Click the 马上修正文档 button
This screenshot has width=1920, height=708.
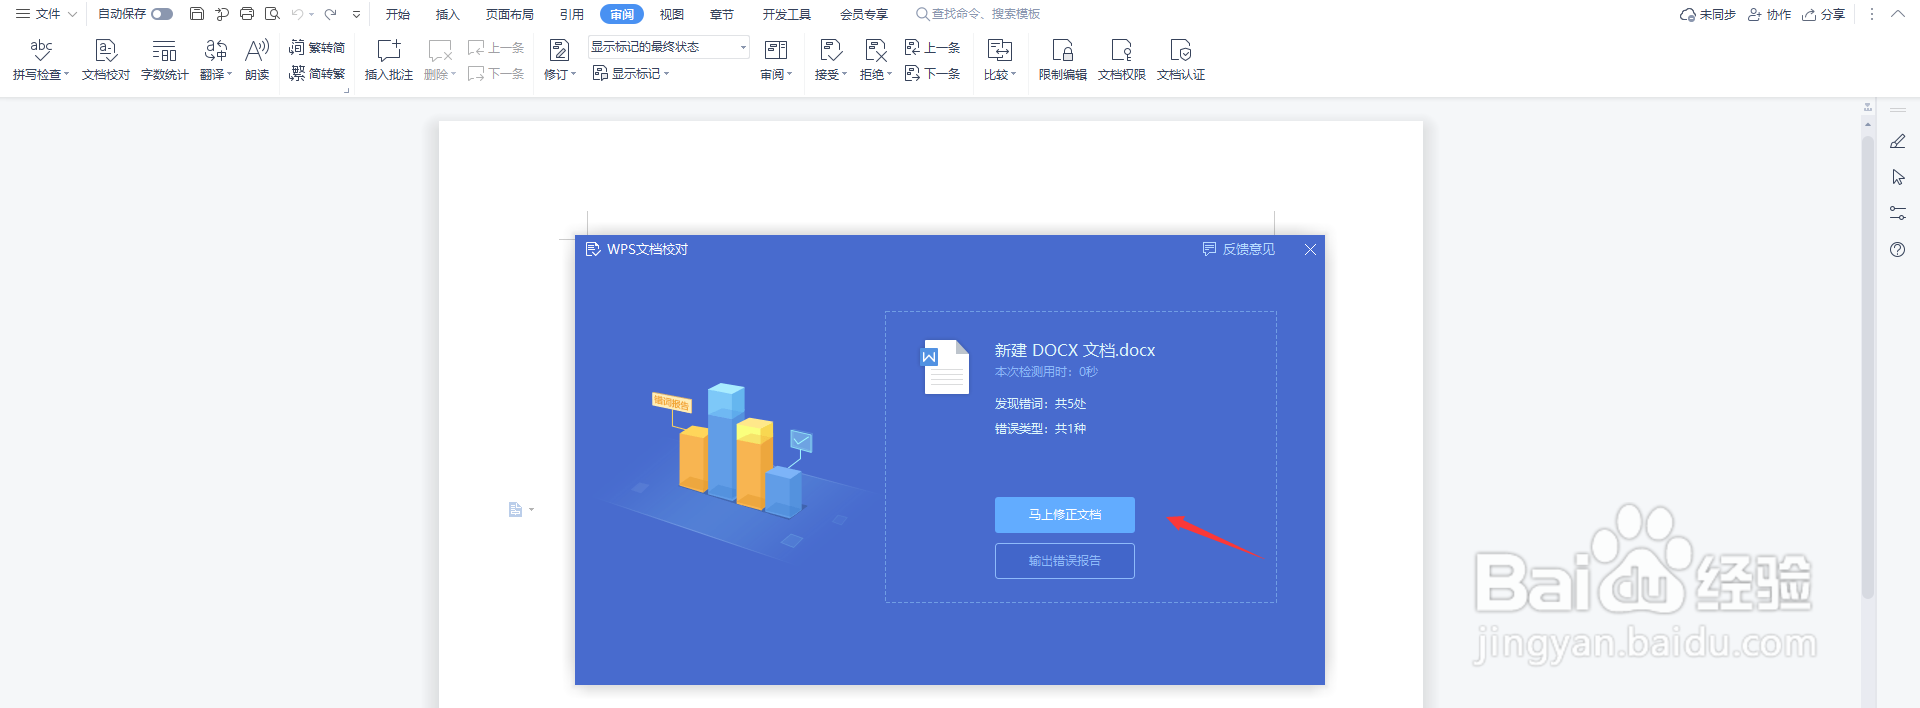1065,515
